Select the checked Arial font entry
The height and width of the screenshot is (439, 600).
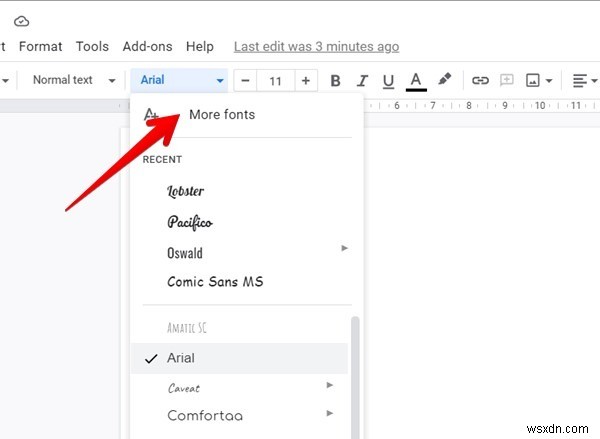point(240,358)
